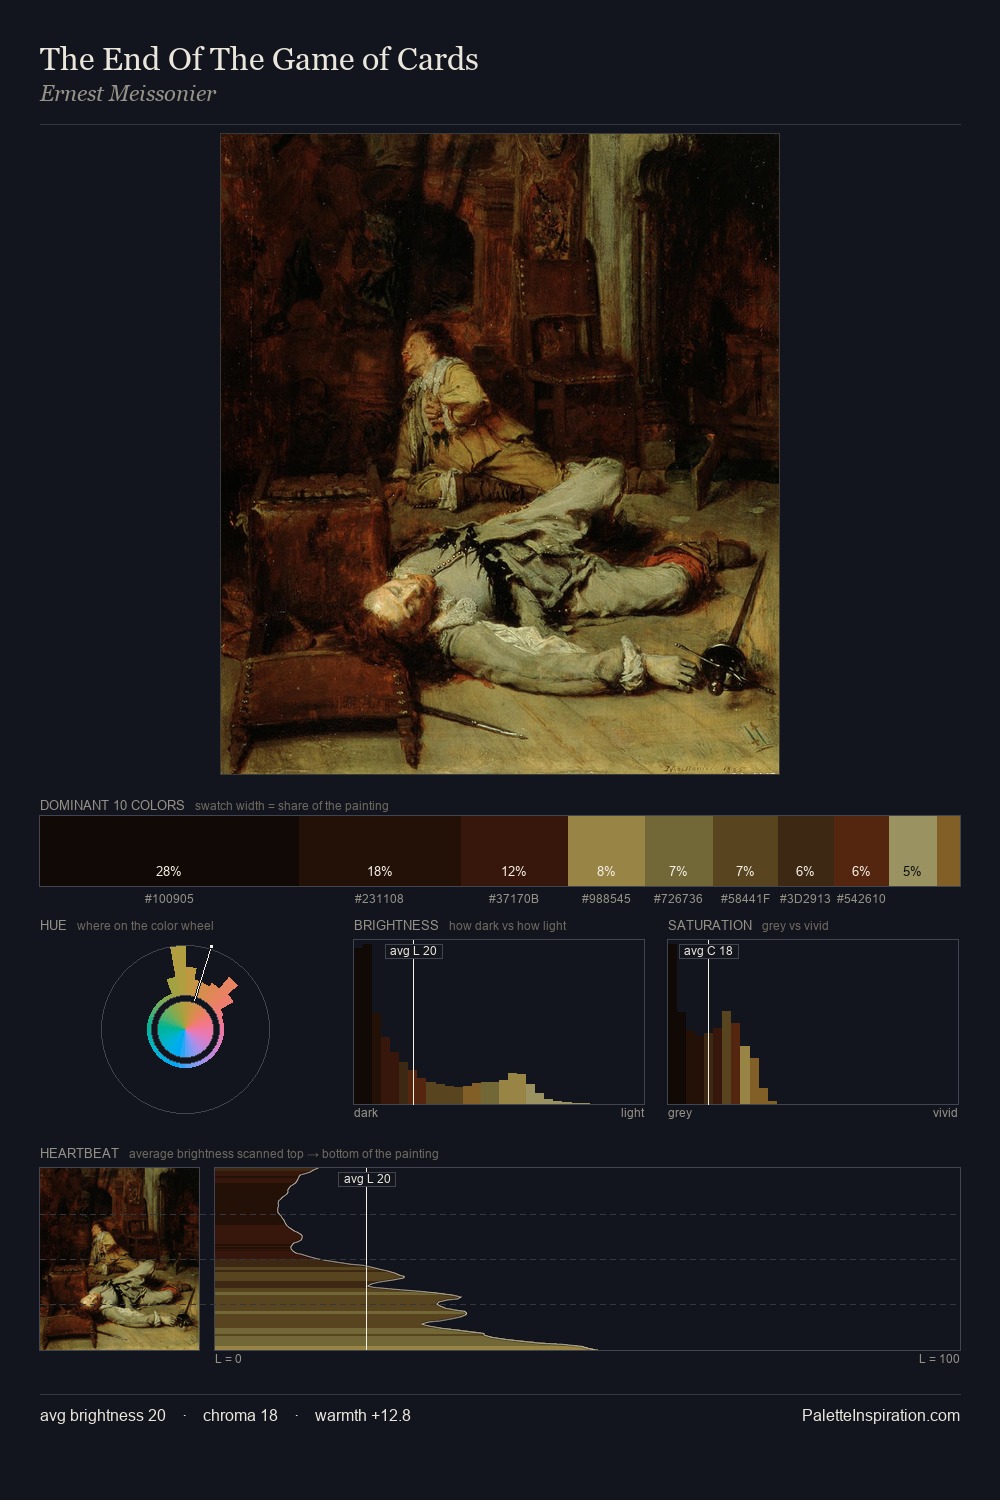Screen dimensions: 1000x1500
Task: Click the 'avg C 18' saturation label
Action: [x=708, y=951]
